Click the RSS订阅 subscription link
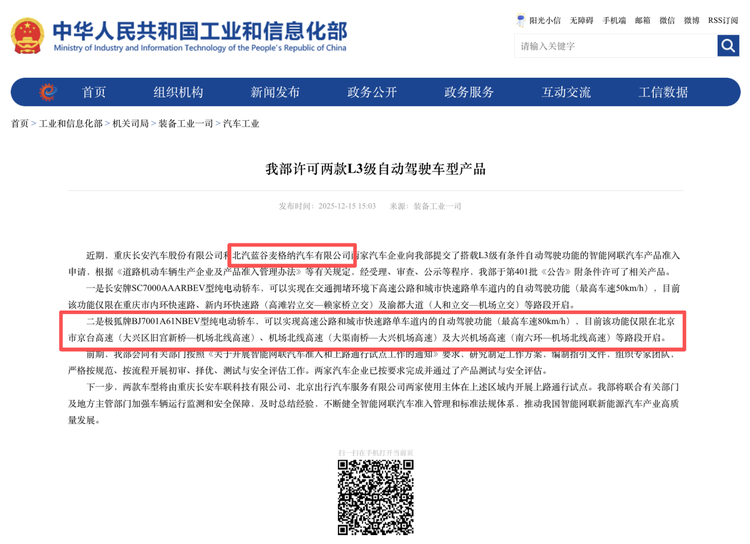This screenshot has width=750, height=544. point(722,20)
